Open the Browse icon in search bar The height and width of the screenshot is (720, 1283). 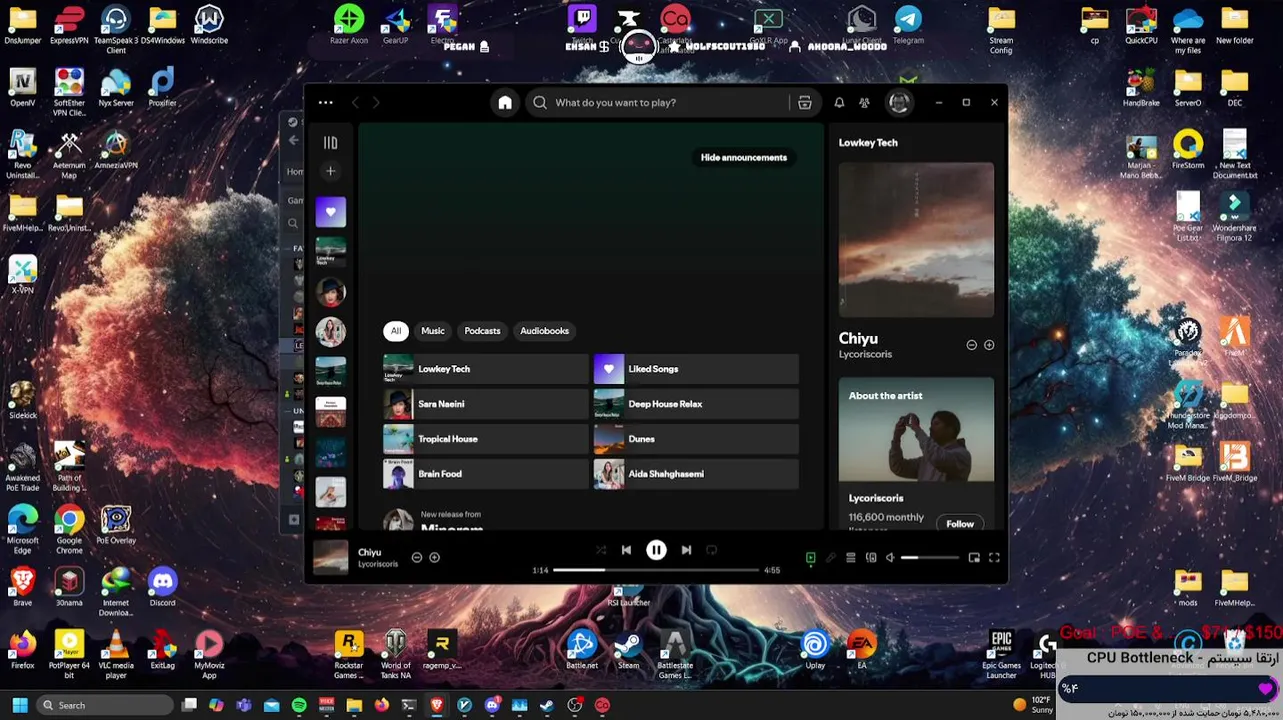click(x=804, y=102)
